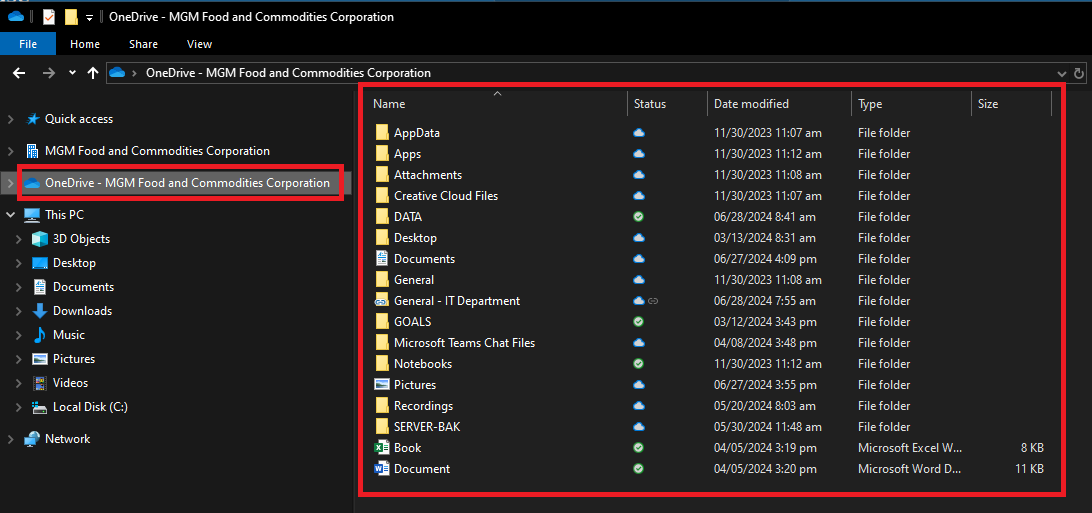Click the Downloads arrow icon
The height and width of the screenshot is (513, 1092).
tap(40, 311)
